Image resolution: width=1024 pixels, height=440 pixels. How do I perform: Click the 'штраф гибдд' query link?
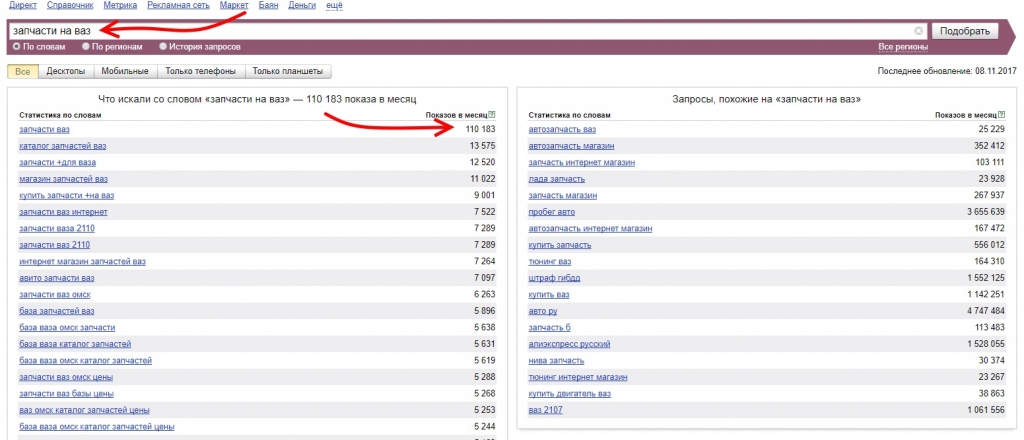[x=554, y=277]
